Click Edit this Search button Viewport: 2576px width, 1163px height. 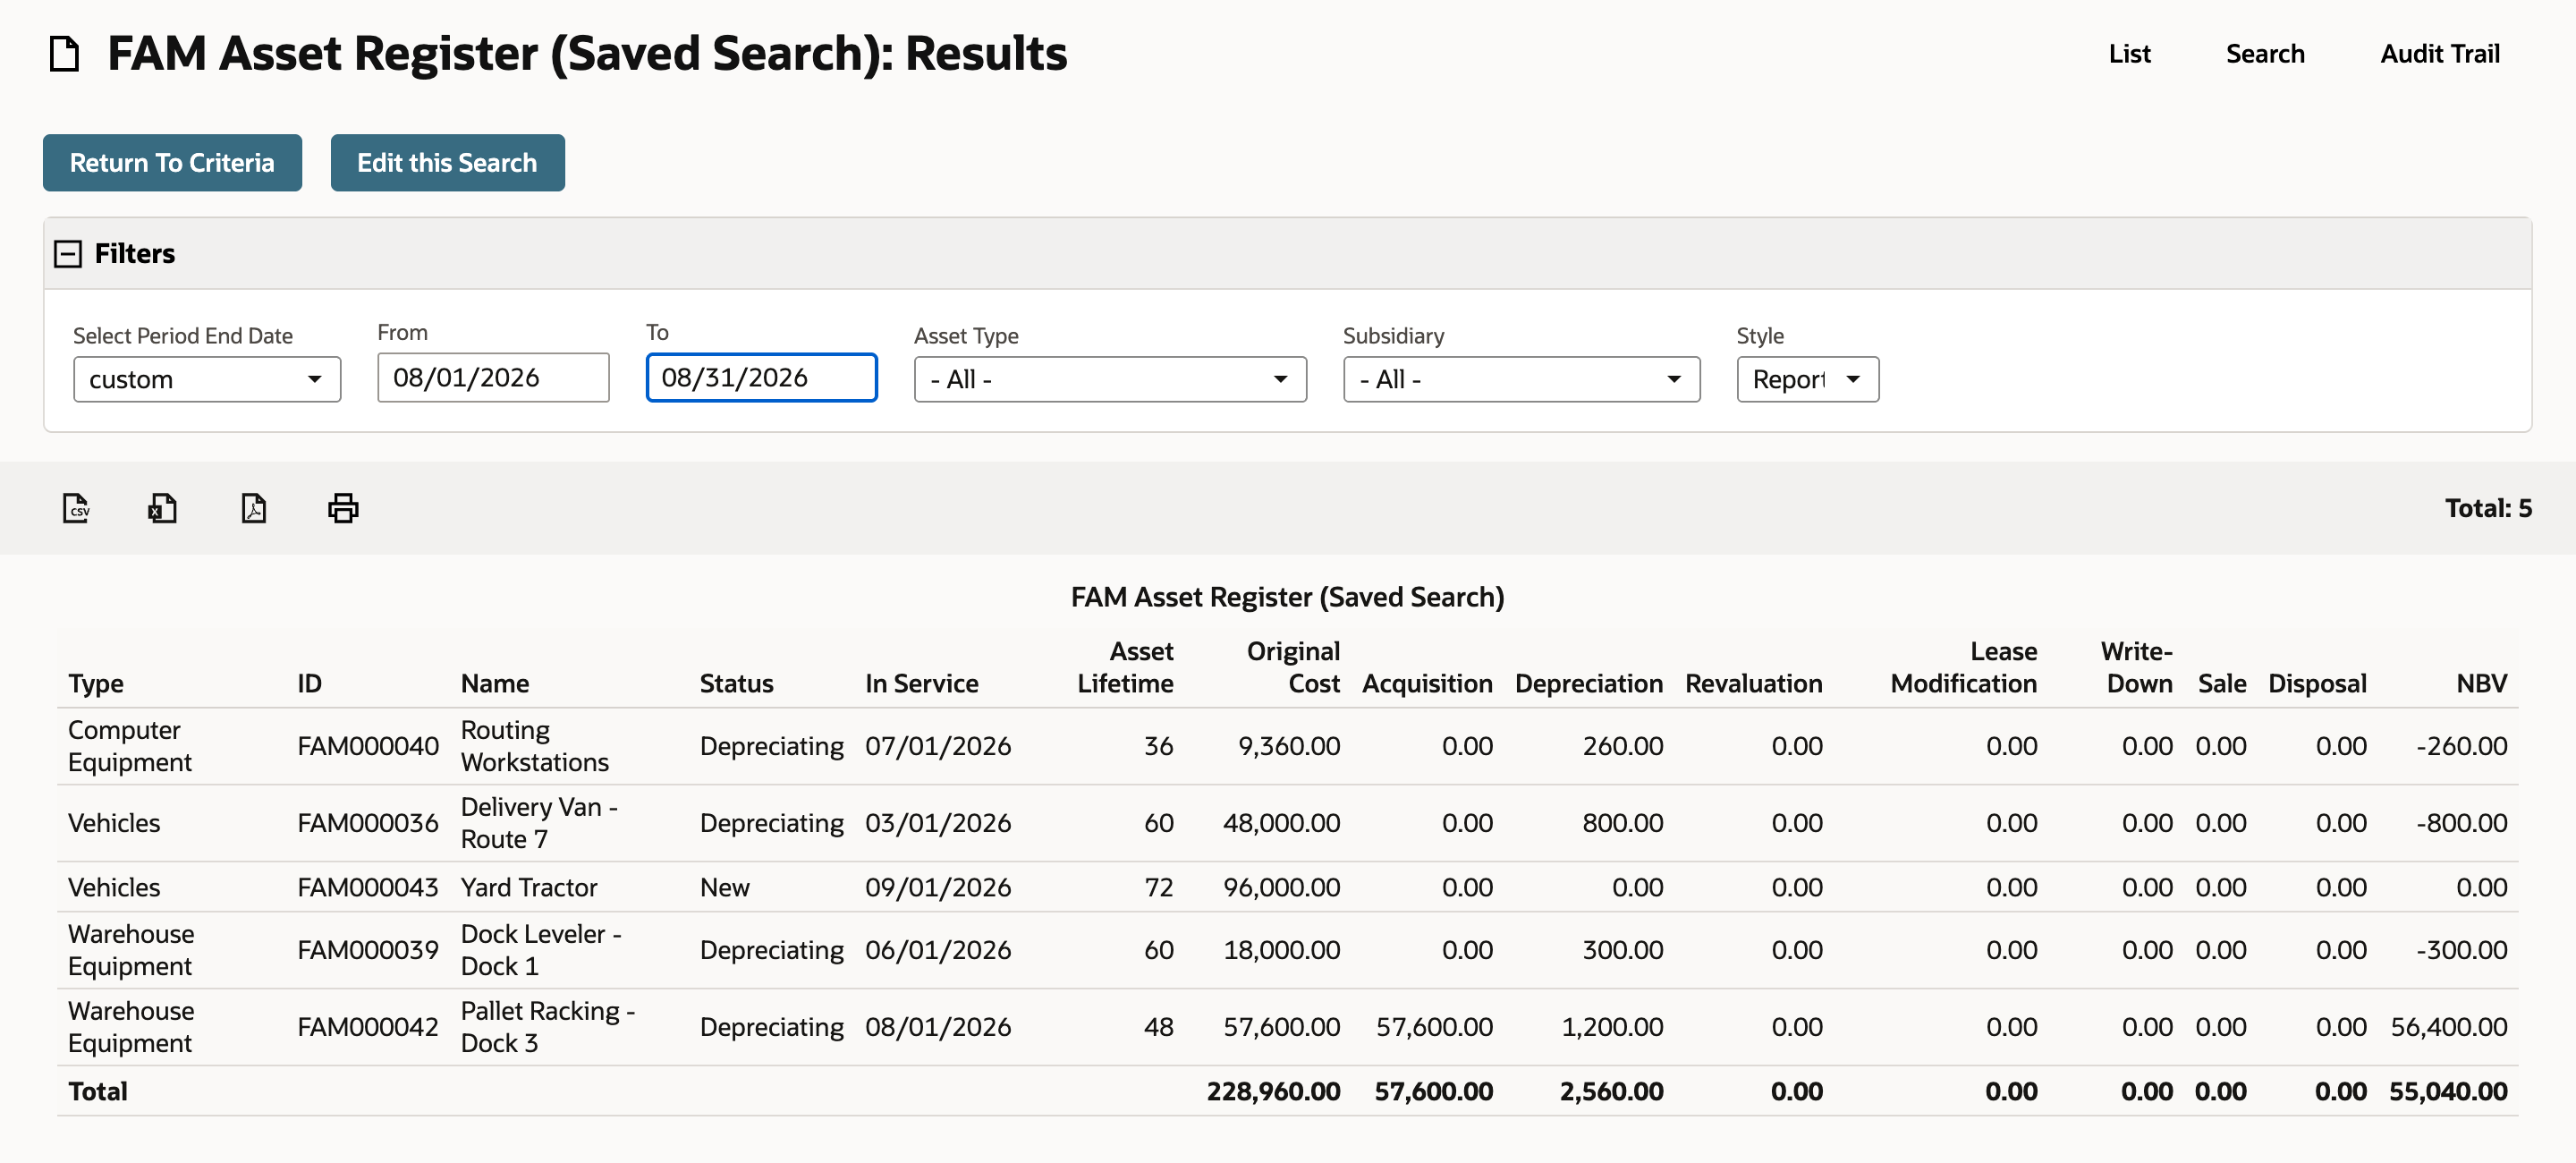(x=447, y=162)
